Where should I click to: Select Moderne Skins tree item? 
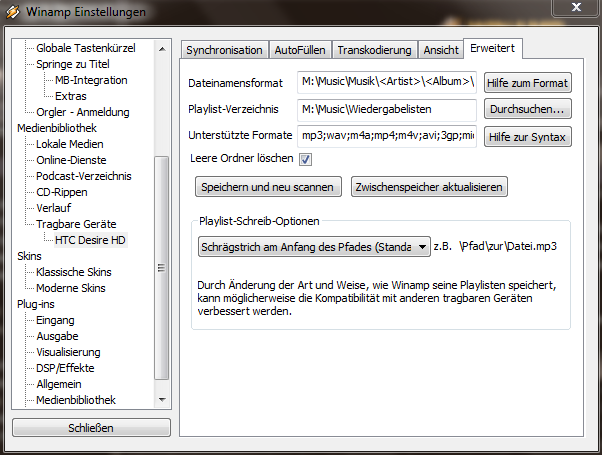point(71,288)
